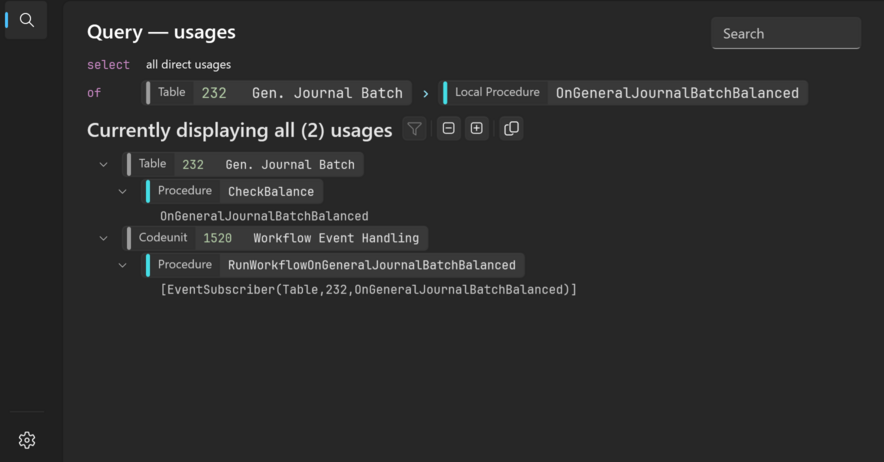Select the Procedure CheckBalance row
This screenshot has height=462, width=884.
(x=232, y=191)
